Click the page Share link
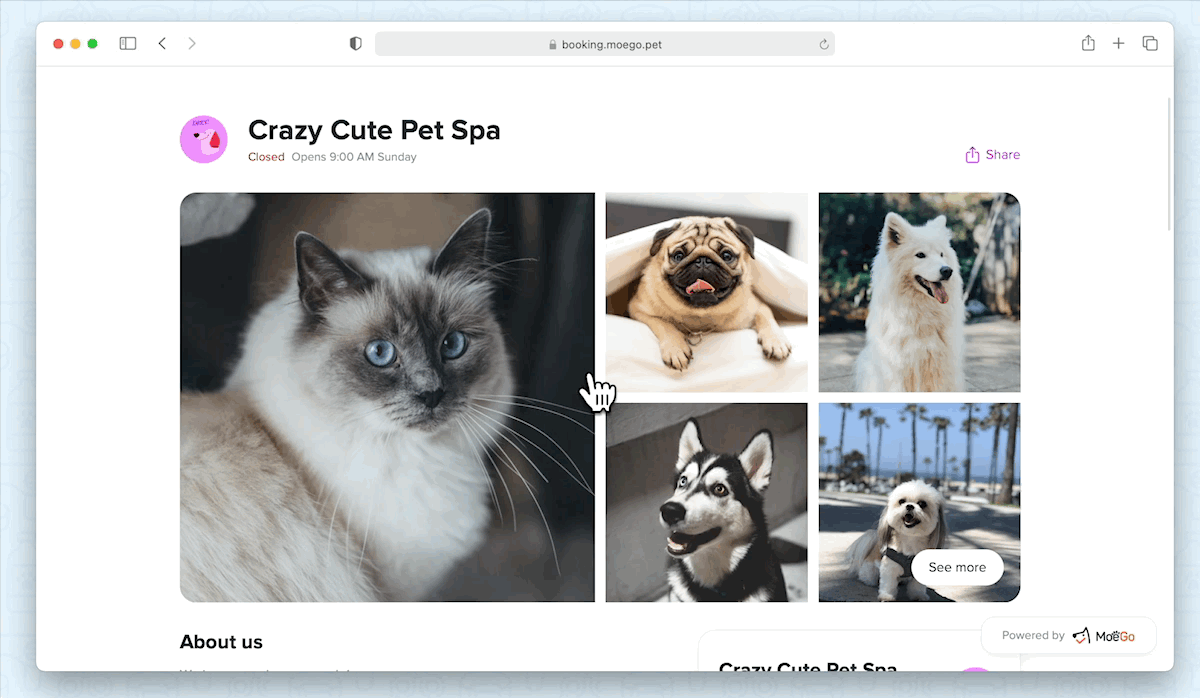The image size is (1200, 698). coord(992,155)
